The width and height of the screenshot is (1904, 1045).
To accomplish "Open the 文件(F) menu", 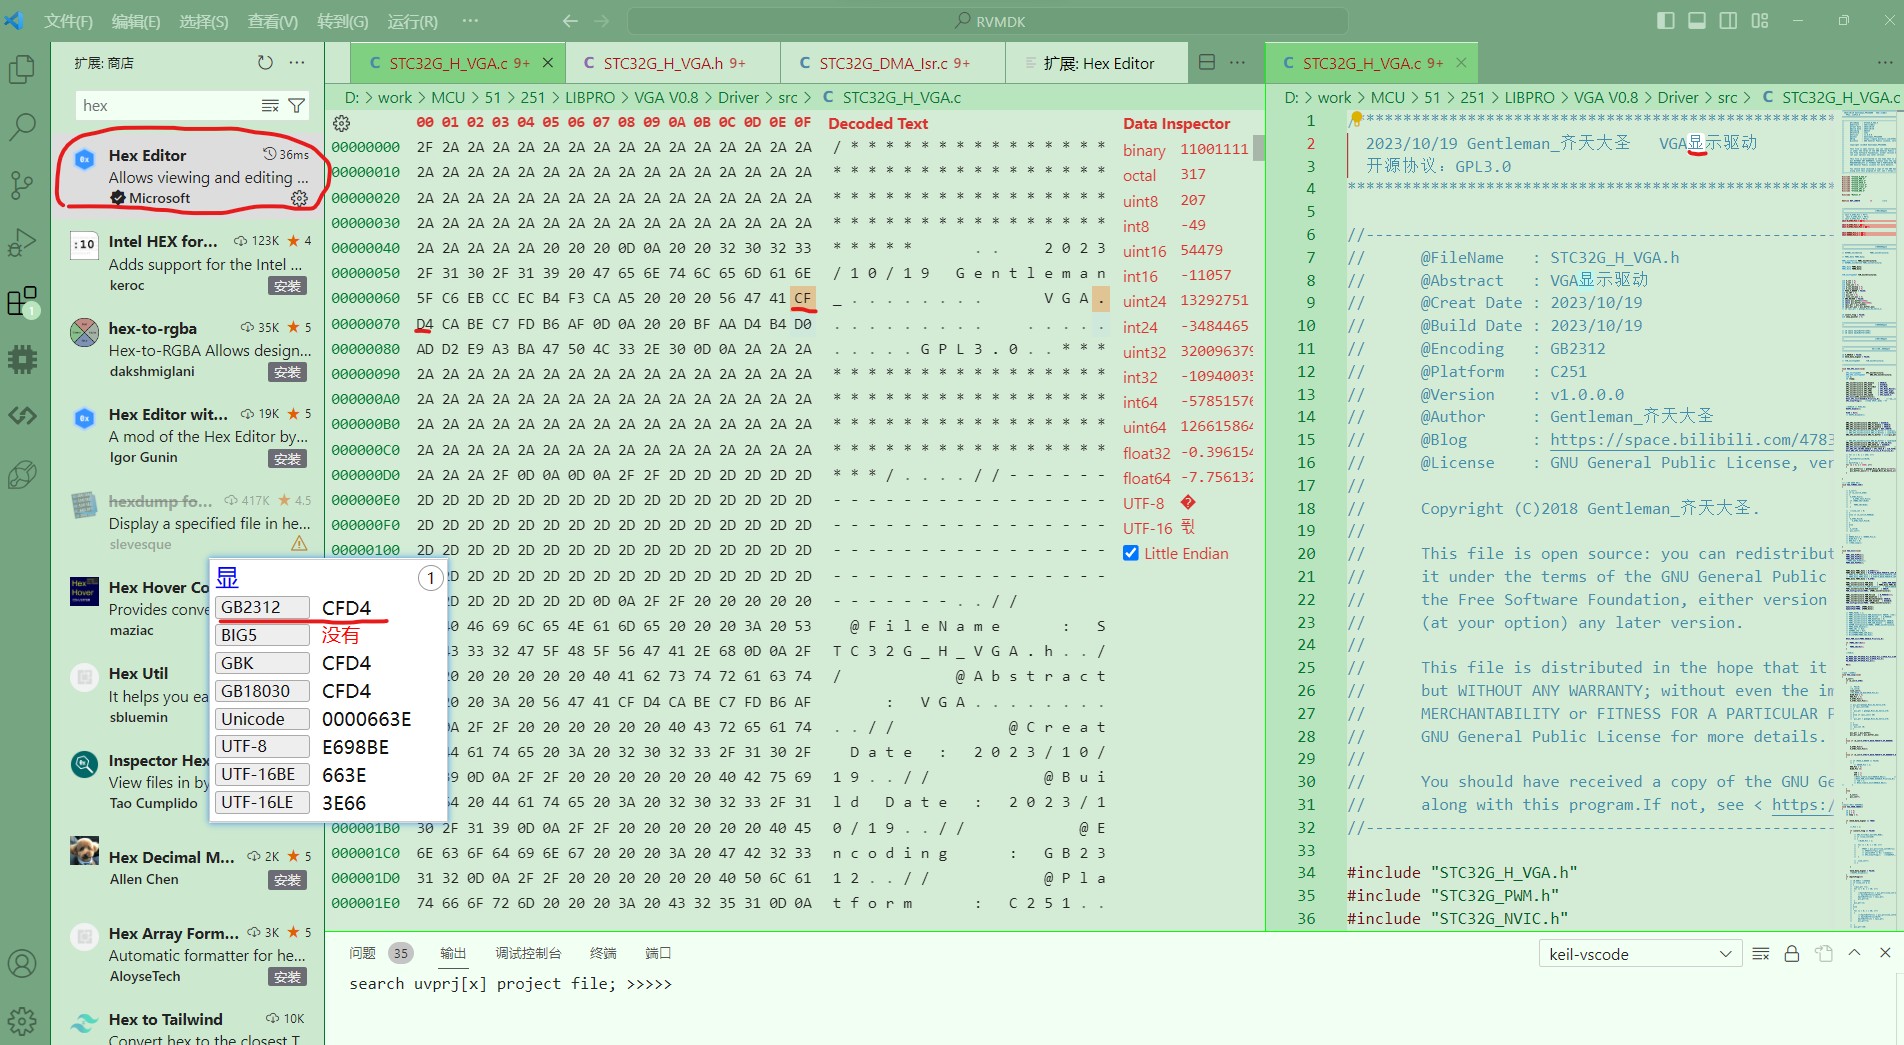I will tap(69, 21).
